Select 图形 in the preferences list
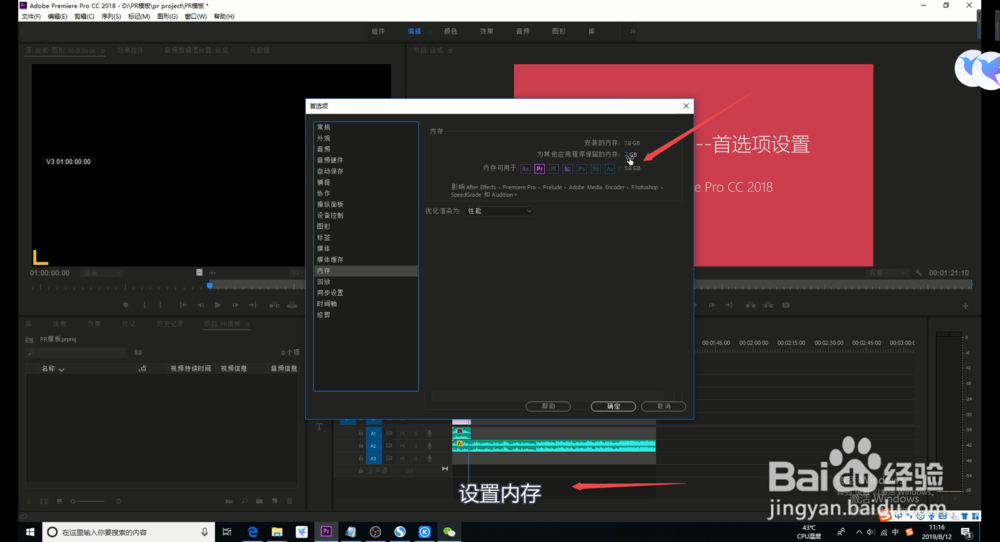This screenshot has height=542, width=1000. [x=324, y=226]
